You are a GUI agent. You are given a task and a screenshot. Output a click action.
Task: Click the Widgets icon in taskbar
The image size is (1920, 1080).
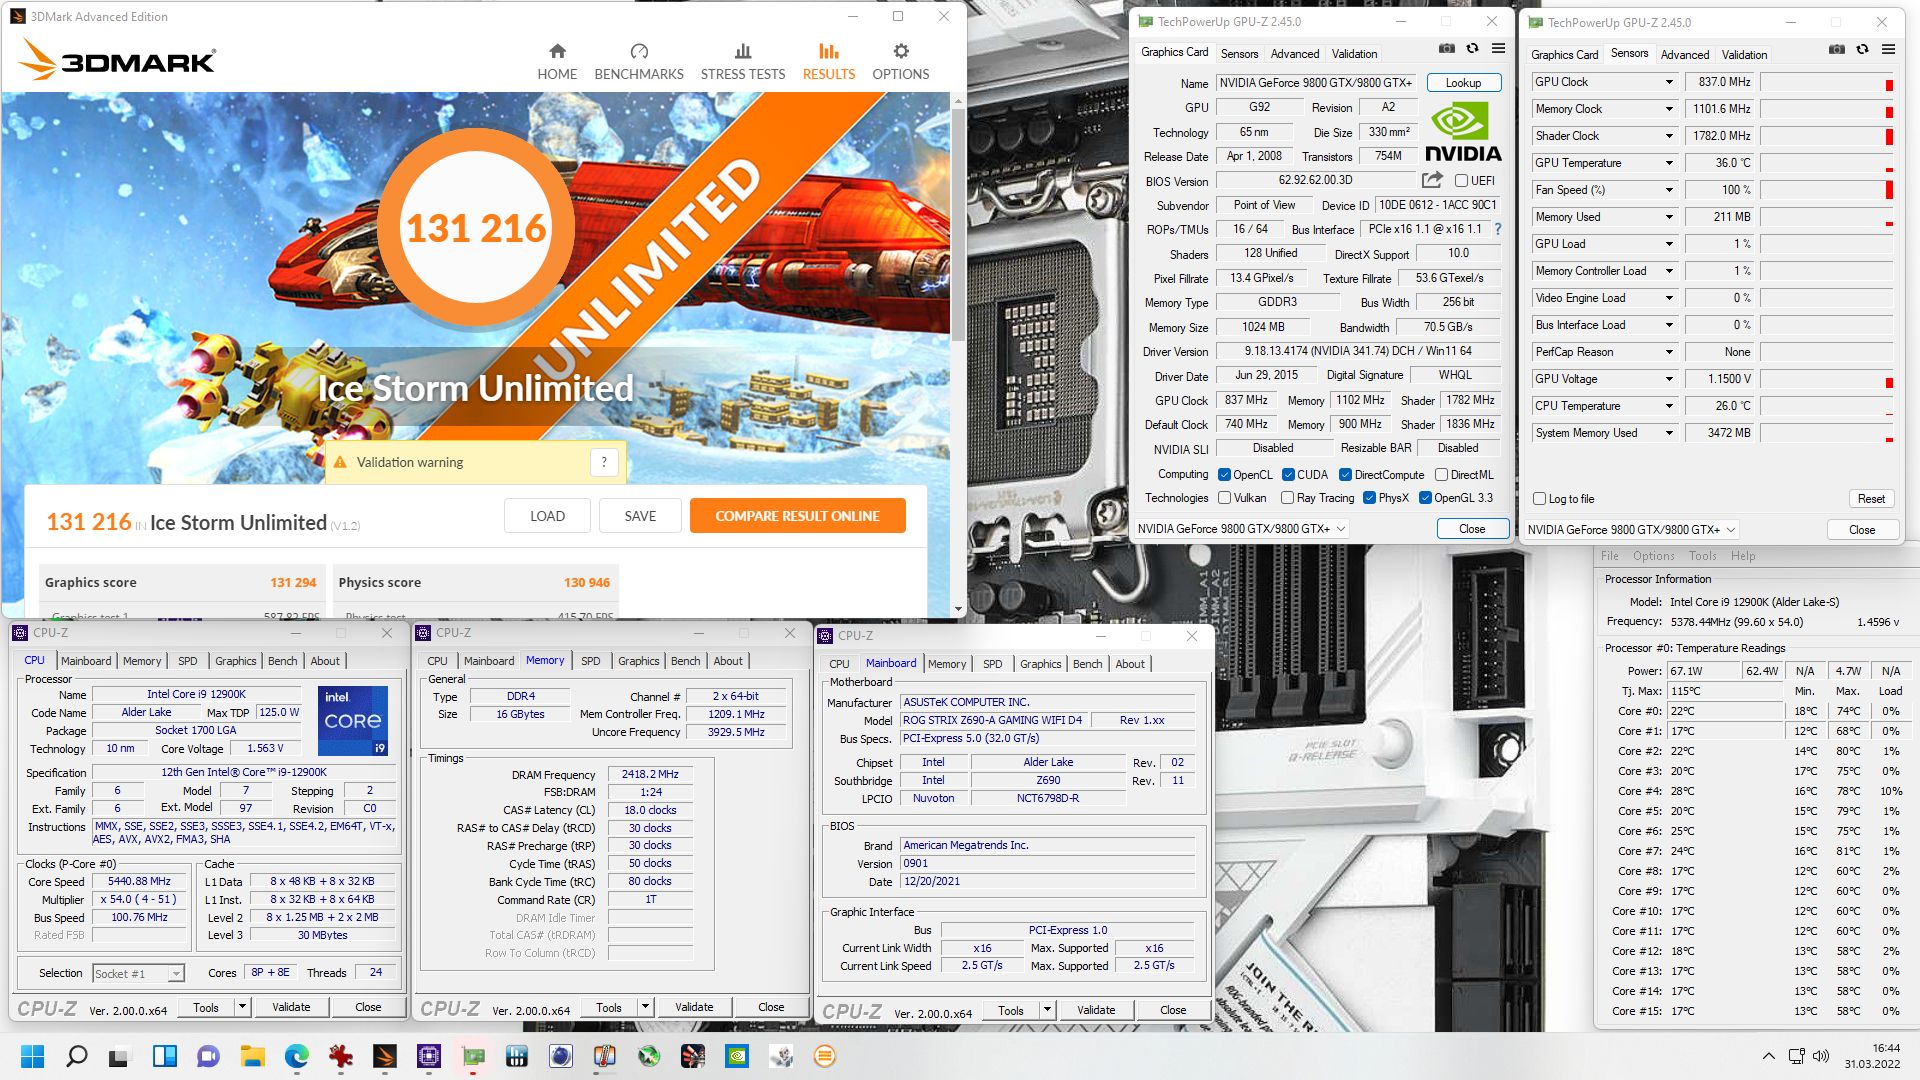coord(165,1056)
